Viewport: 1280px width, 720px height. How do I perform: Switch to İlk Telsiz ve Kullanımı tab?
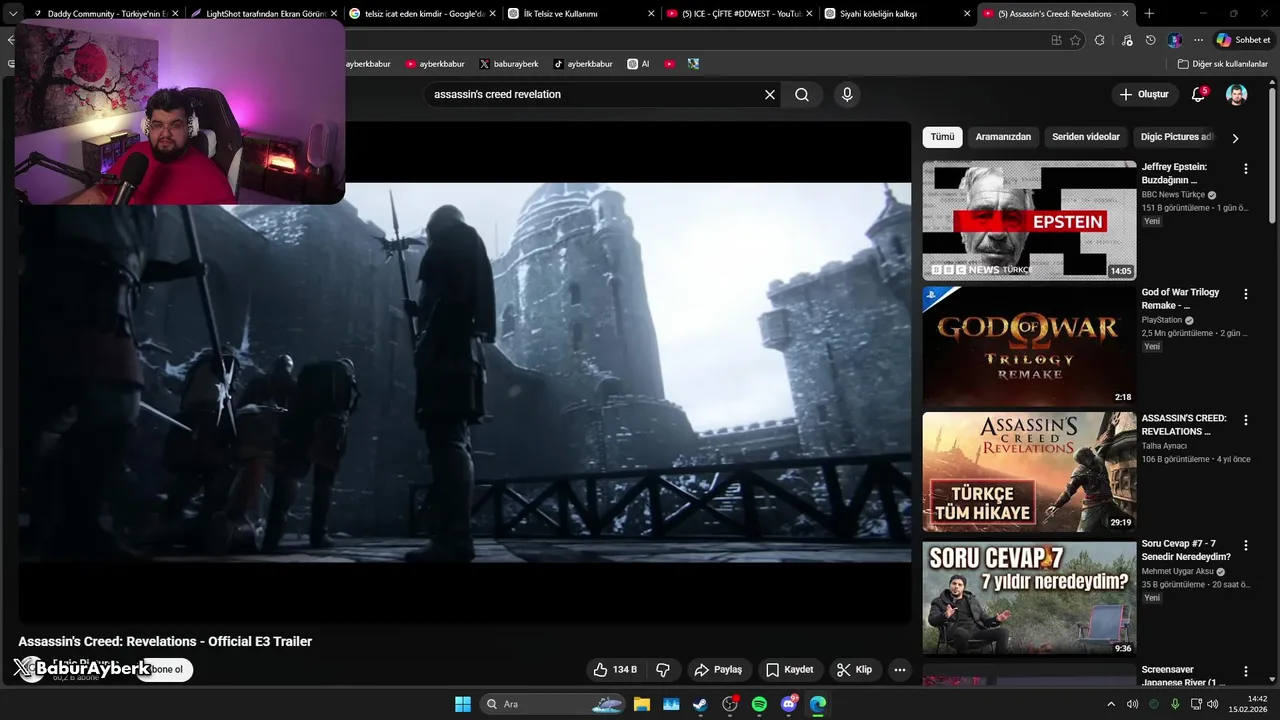point(580,14)
